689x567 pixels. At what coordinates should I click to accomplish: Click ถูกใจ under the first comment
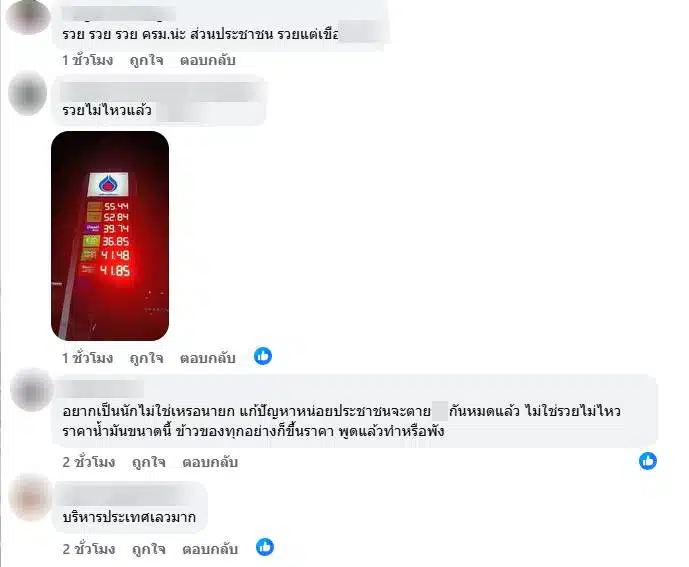(x=147, y=60)
